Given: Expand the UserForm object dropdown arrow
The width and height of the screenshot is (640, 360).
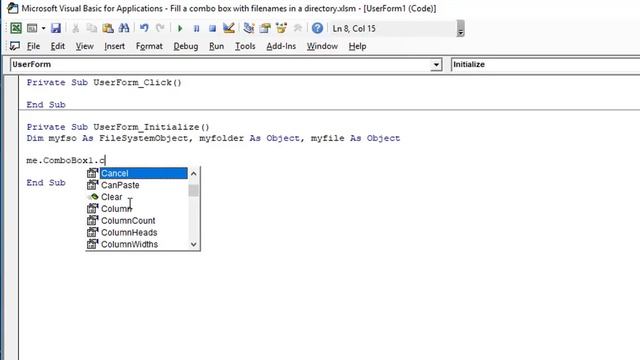Looking at the screenshot, I should tap(436, 65).
